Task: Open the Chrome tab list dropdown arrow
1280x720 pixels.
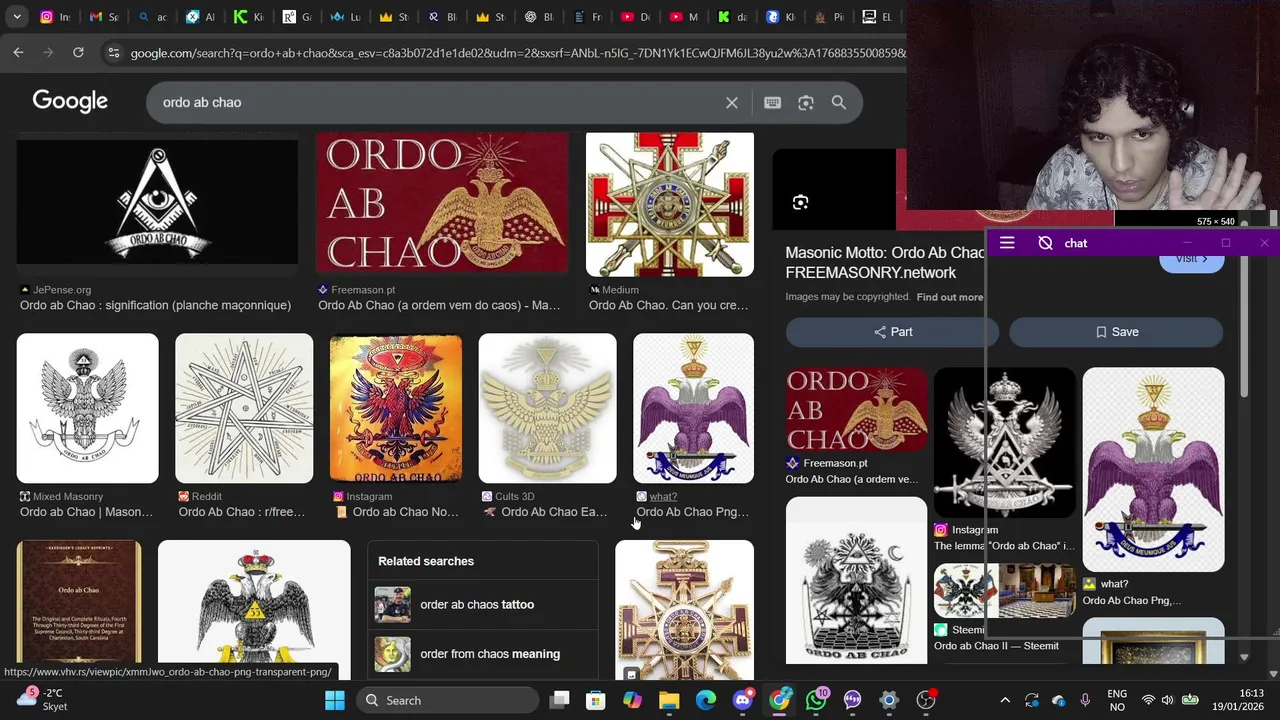Action: pyautogui.click(x=17, y=17)
